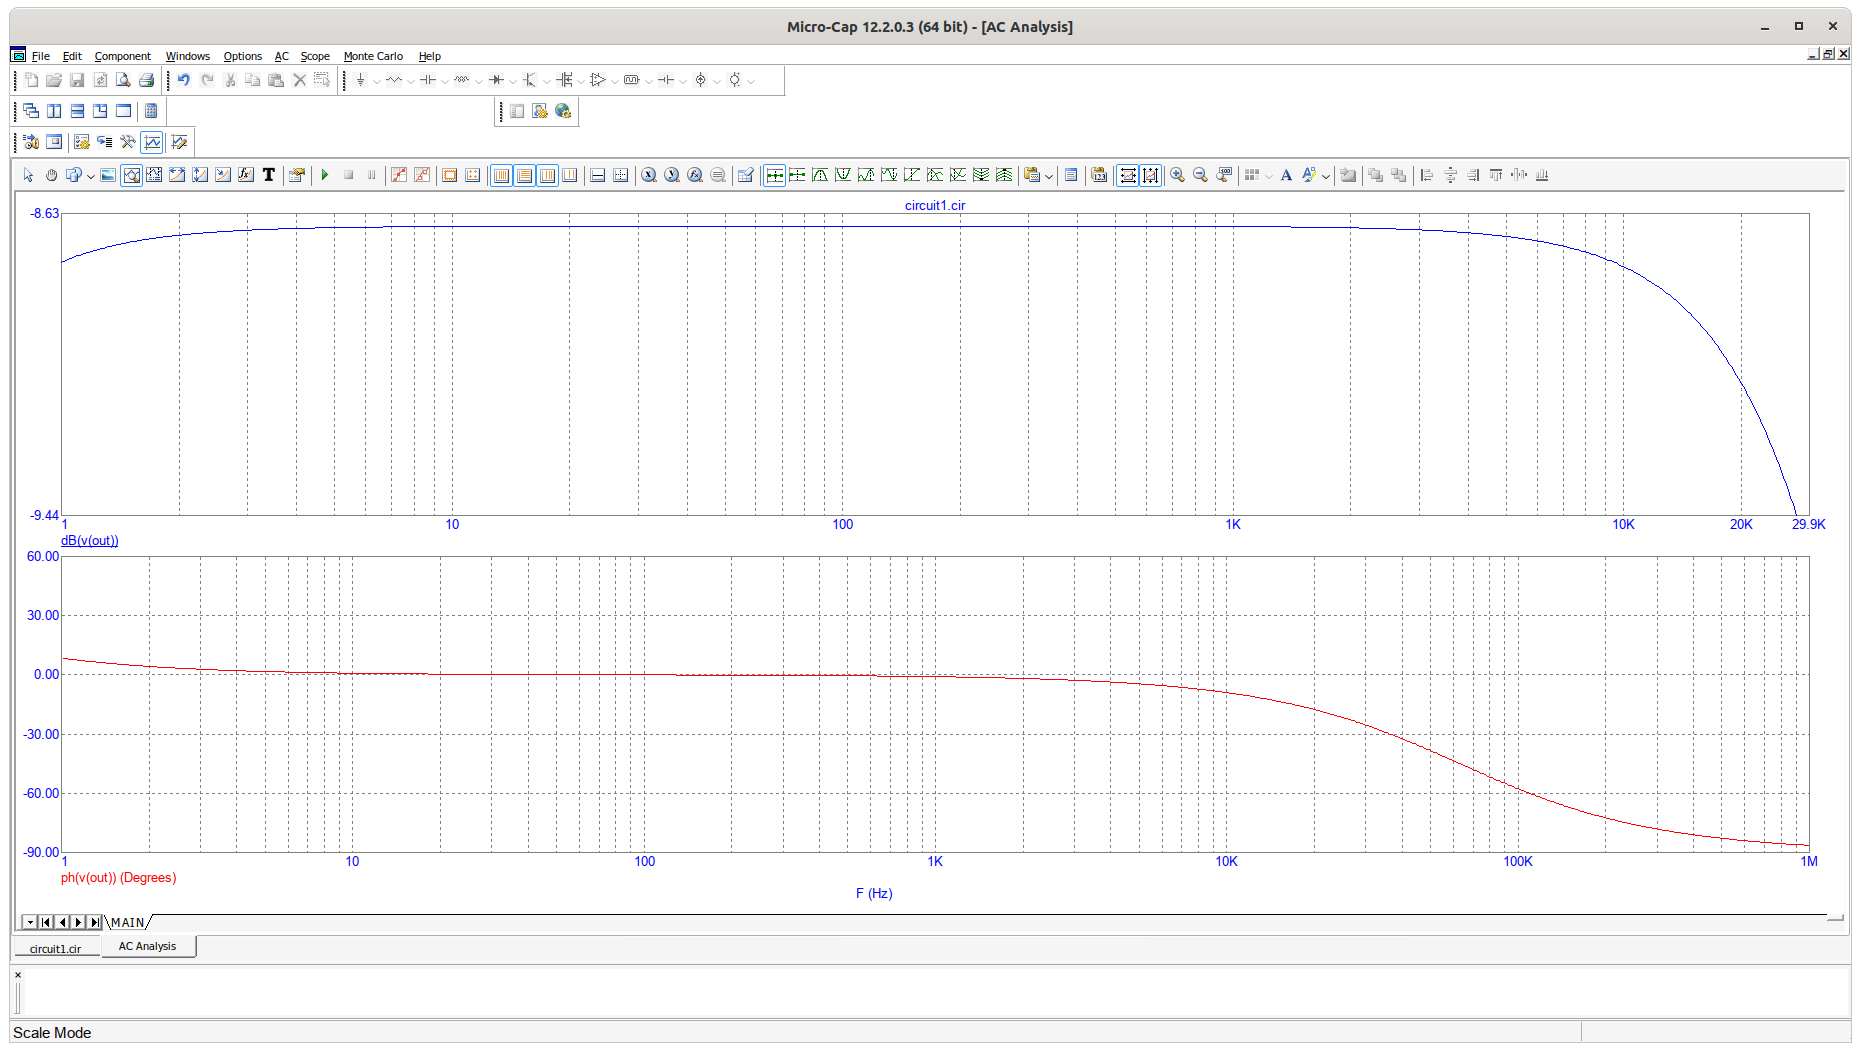Close the bottom message pane
This screenshot has width=1861, height=1052.
click(x=18, y=975)
